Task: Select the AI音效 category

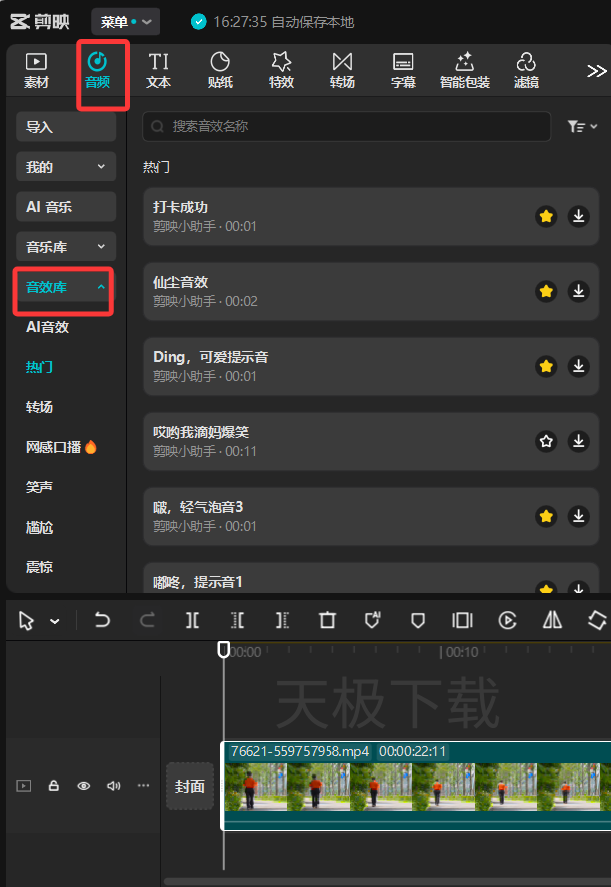Action: tap(48, 327)
